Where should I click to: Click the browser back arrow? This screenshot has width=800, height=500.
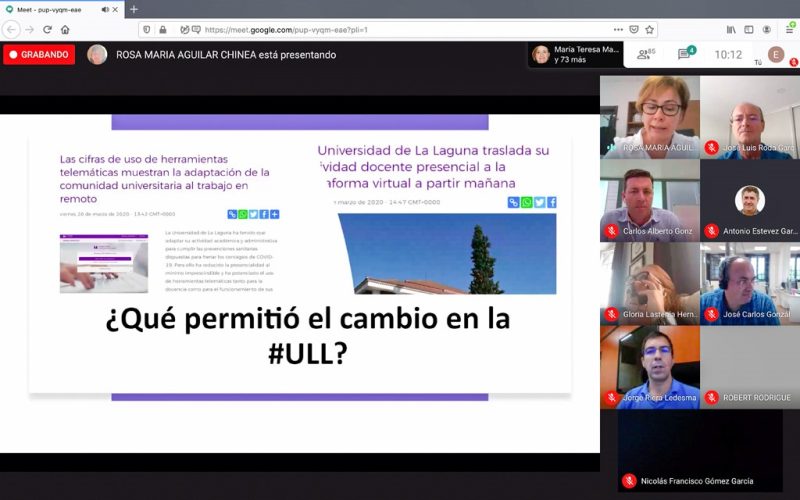pyautogui.click(x=11, y=30)
